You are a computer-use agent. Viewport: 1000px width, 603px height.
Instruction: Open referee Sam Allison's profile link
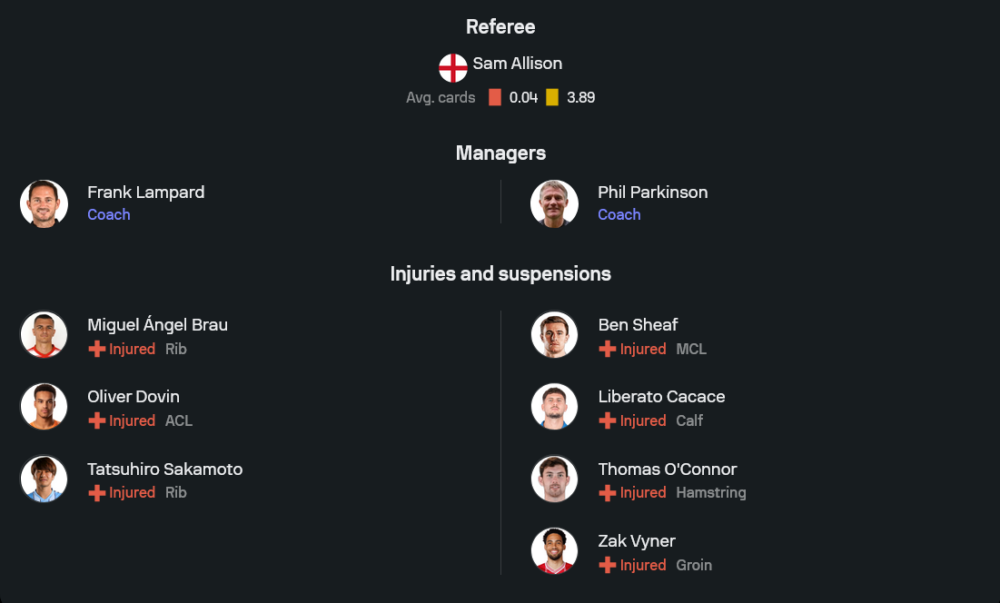[517, 63]
